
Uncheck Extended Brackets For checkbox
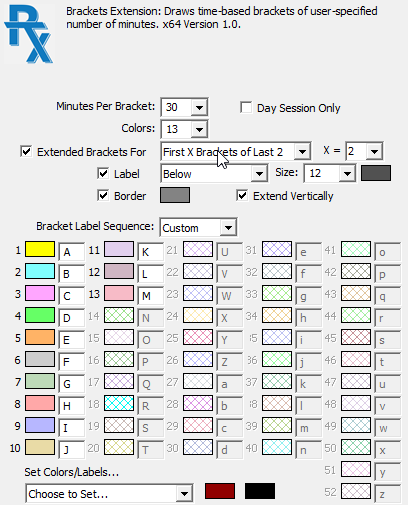26,152
